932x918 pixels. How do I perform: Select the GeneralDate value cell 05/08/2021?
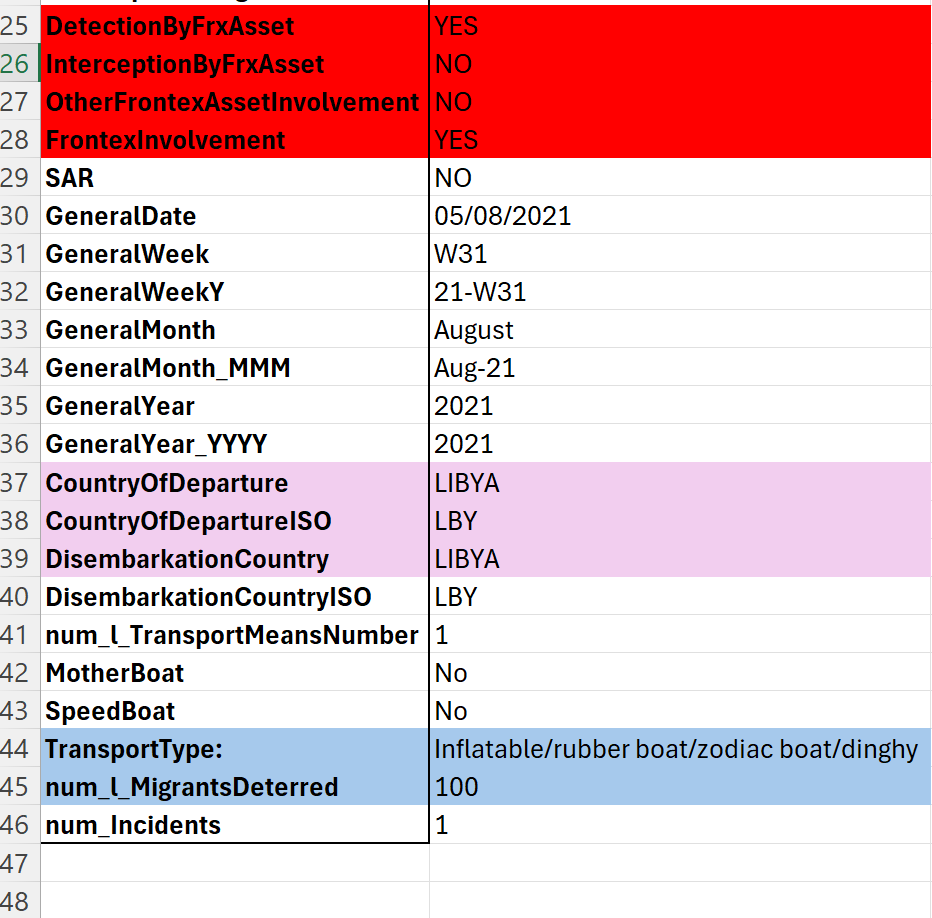coord(502,216)
